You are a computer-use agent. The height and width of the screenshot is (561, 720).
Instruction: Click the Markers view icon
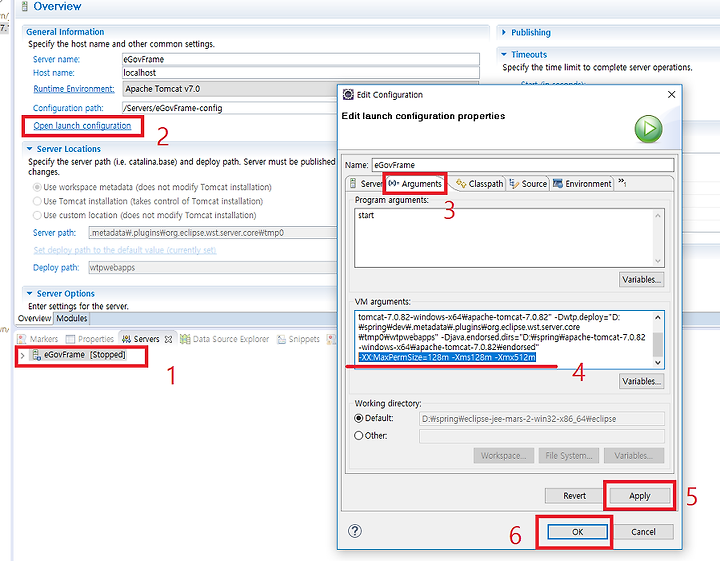(22, 339)
